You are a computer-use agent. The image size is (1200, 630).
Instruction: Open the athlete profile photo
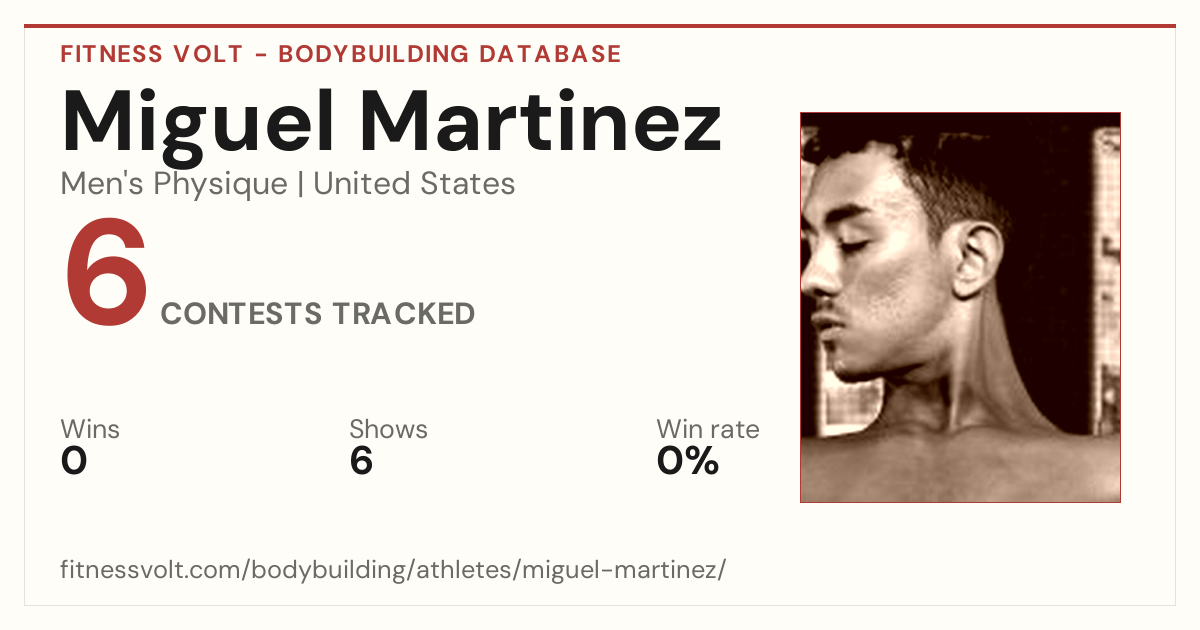[960, 307]
